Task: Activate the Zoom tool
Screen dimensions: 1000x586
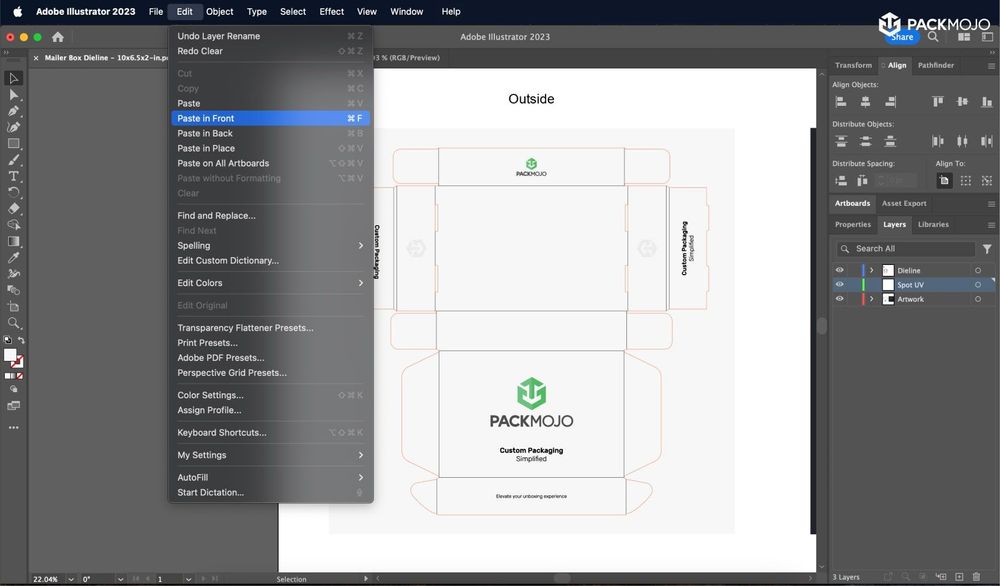Action: (14, 323)
